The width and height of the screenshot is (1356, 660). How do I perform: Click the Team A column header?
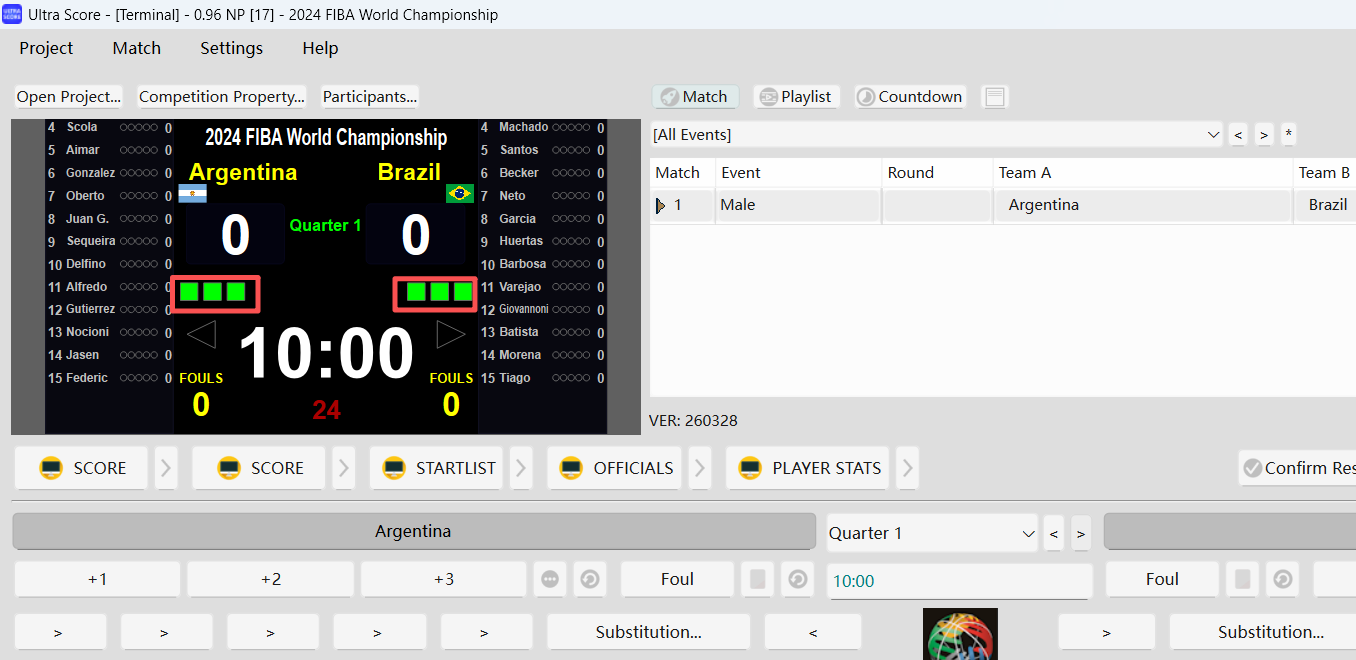1143,173
